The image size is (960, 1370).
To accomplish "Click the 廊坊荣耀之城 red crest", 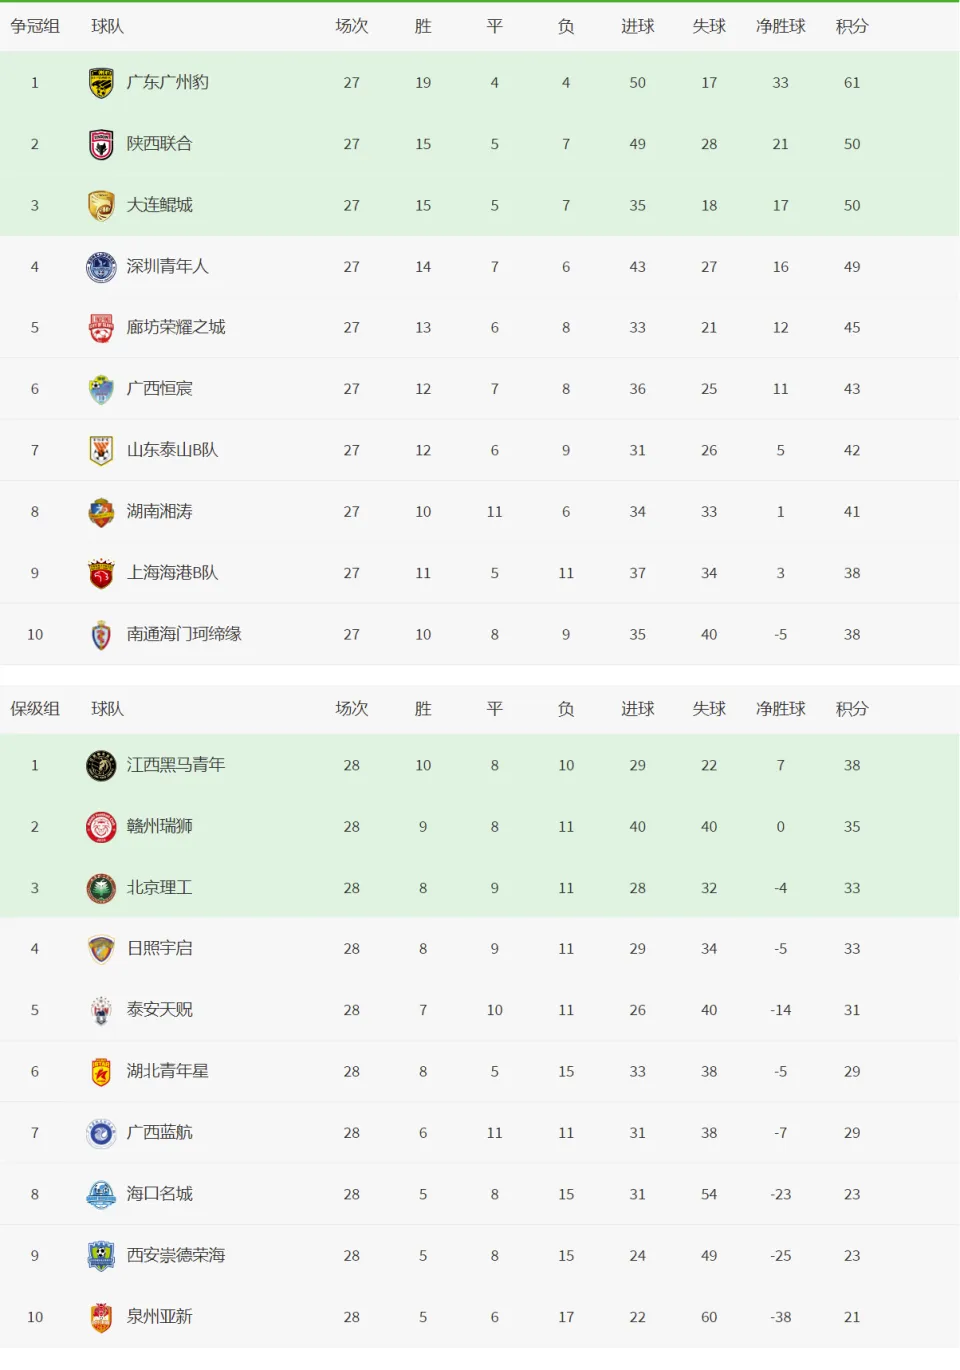I will click(101, 328).
